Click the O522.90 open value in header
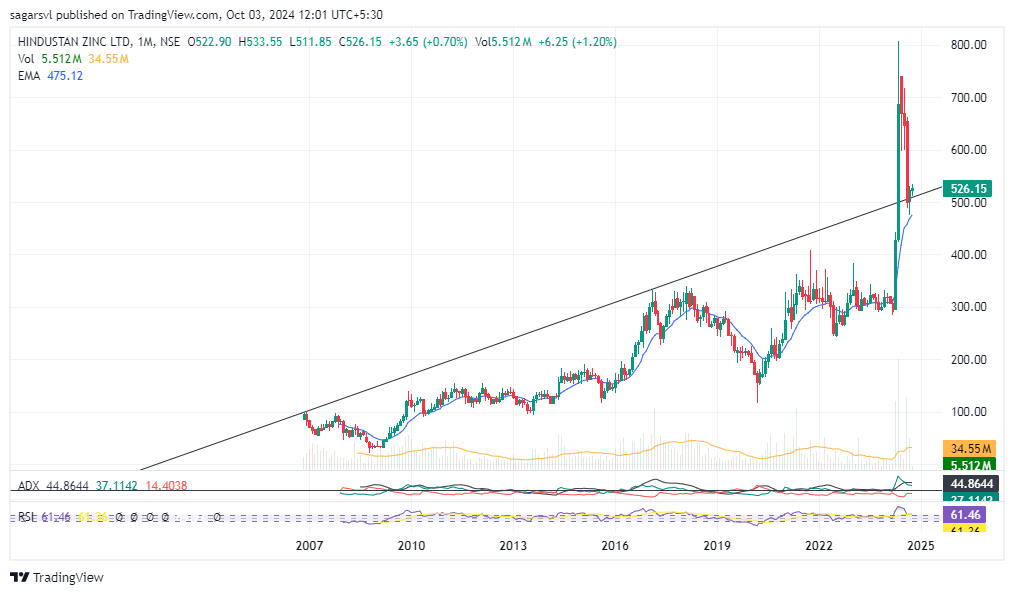Image resolution: width=1014 pixels, height=595 pixels. tap(209, 42)
